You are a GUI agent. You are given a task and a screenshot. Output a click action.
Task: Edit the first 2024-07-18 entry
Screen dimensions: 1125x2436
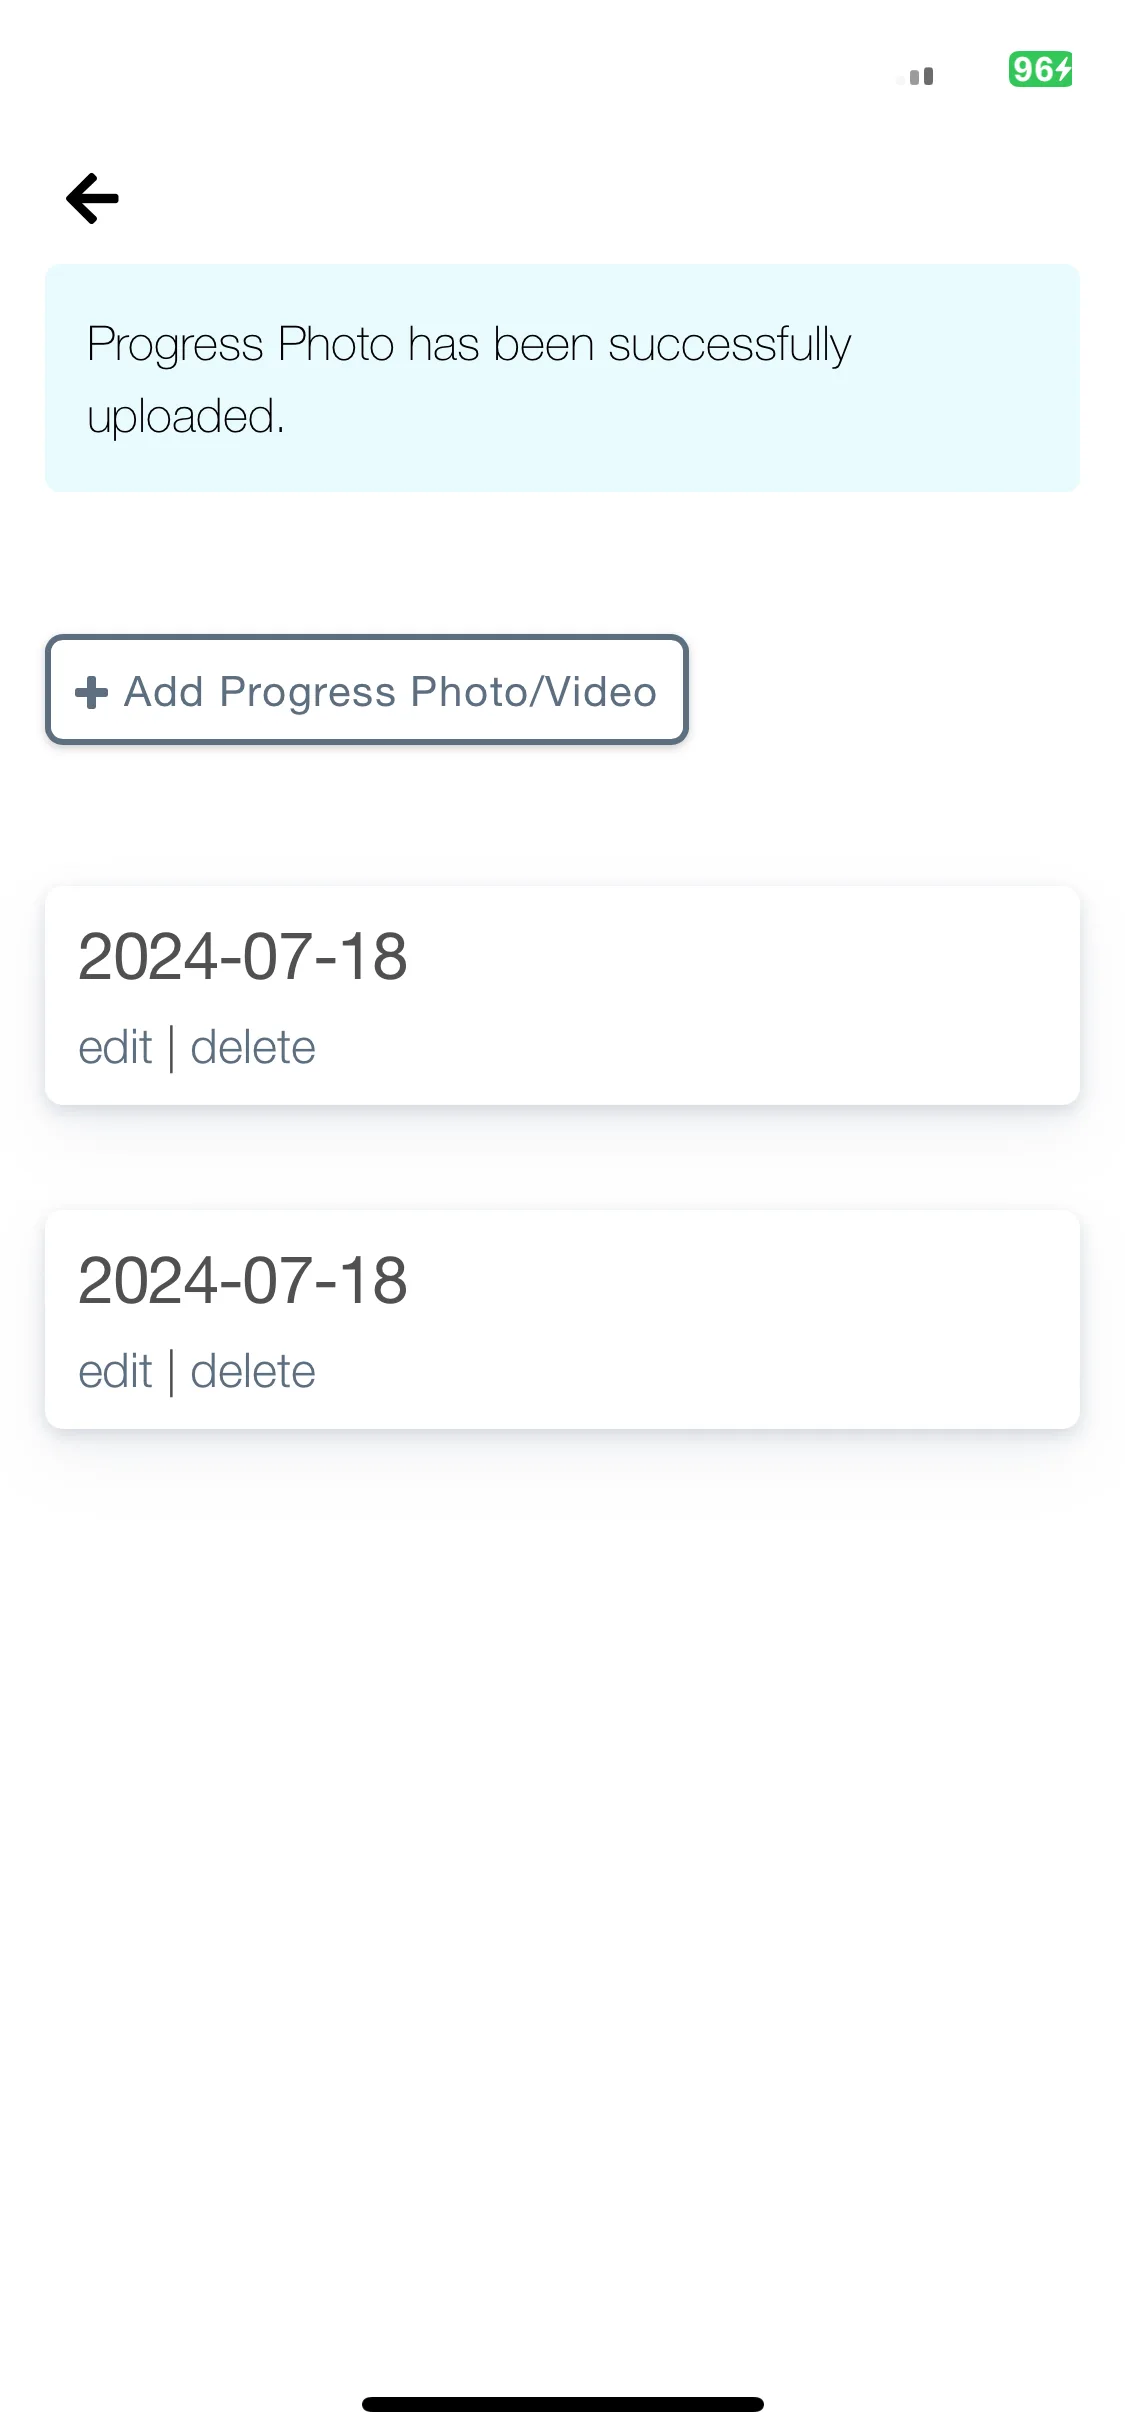115,1048
